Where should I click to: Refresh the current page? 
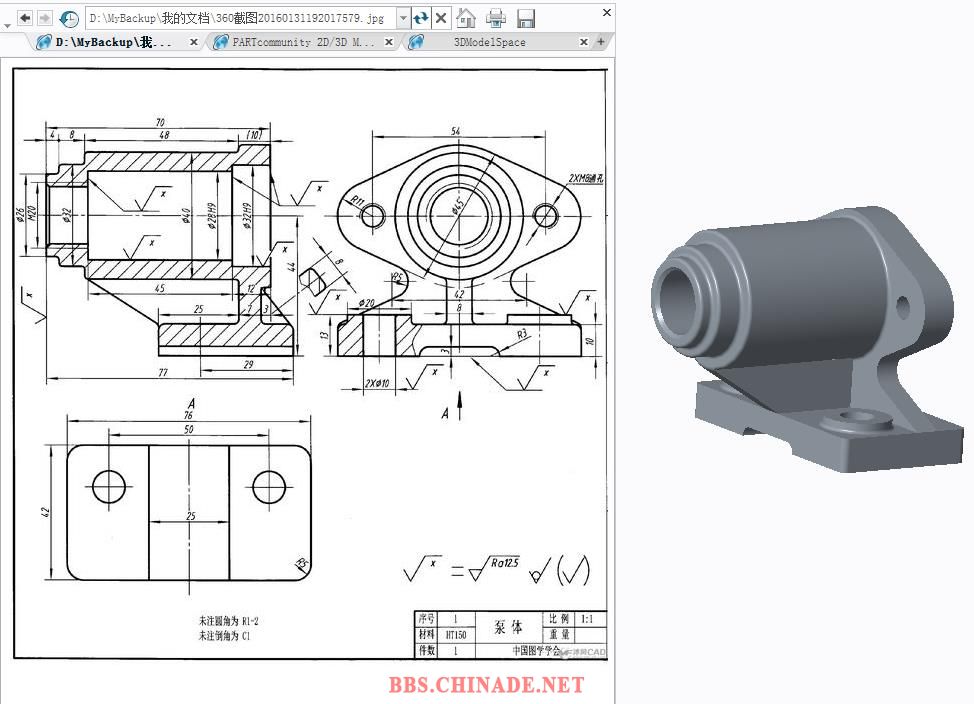[421, 18]
